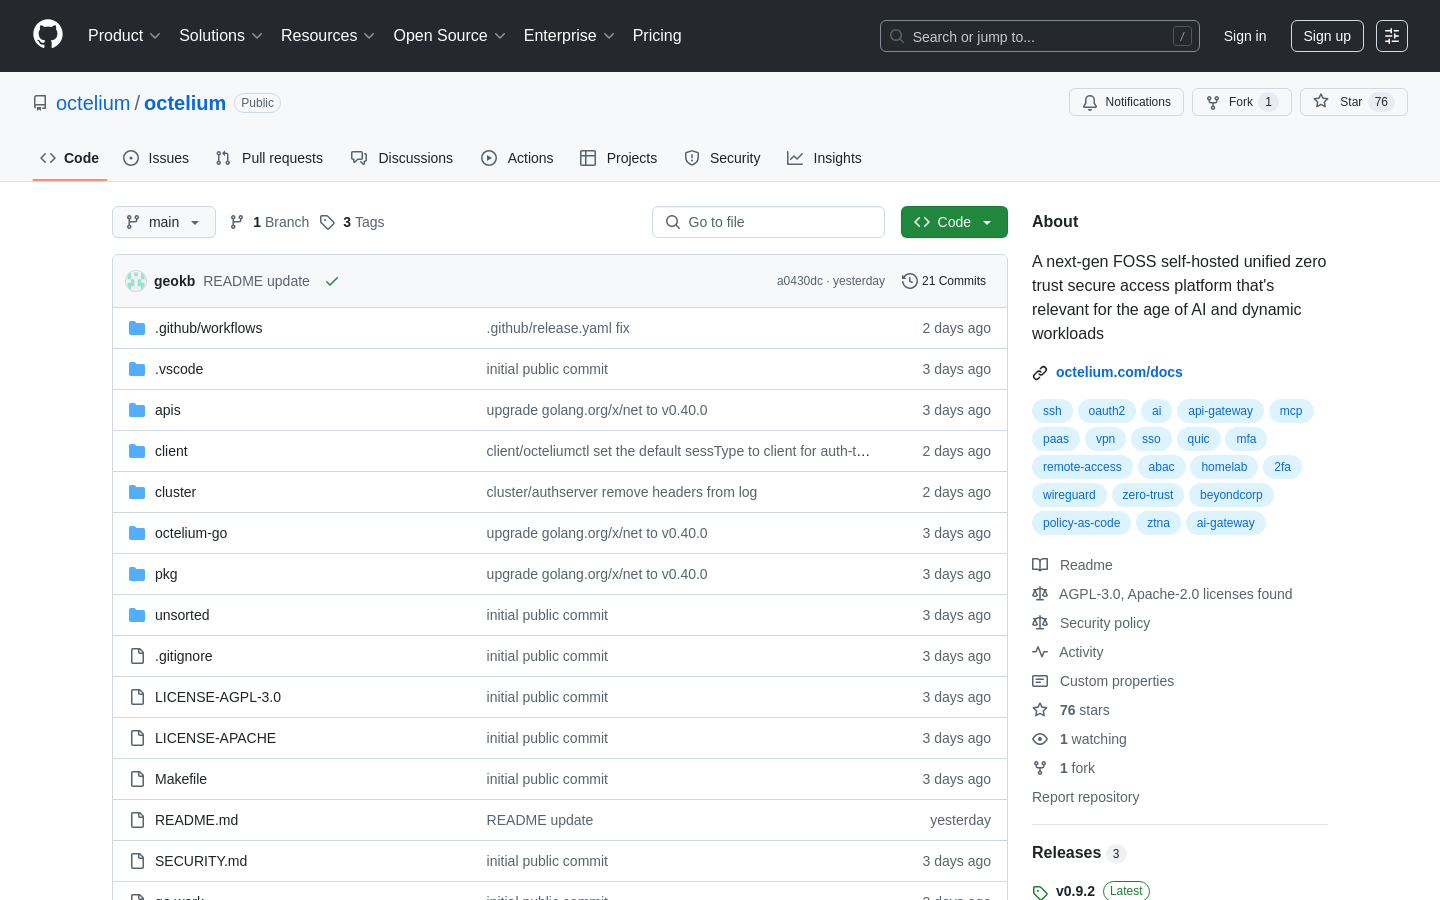
Task: Click the Readme book icon
Action: point(1040,565)
